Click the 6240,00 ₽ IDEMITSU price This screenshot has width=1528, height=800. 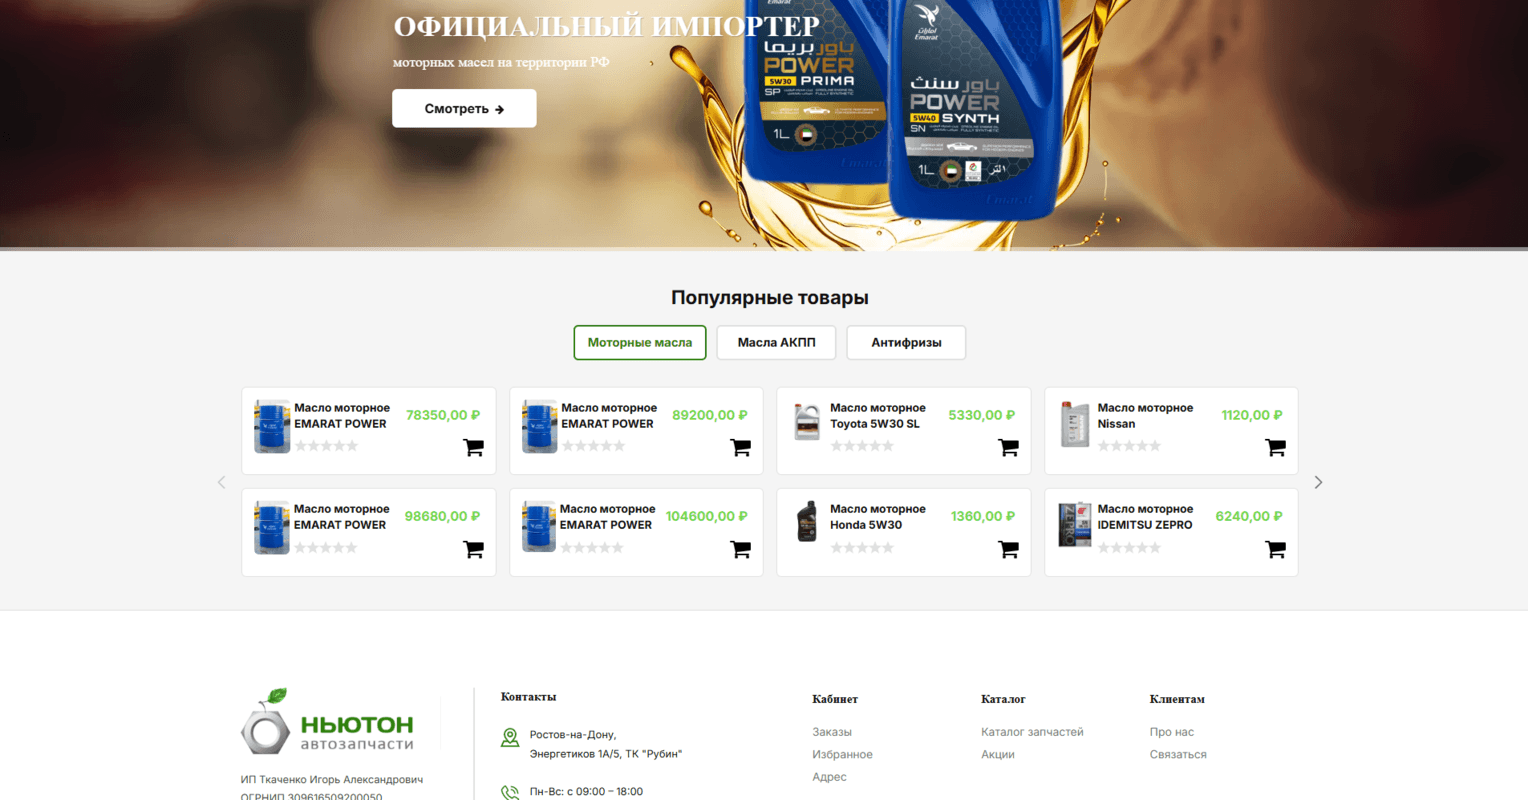click(1249, 516)
